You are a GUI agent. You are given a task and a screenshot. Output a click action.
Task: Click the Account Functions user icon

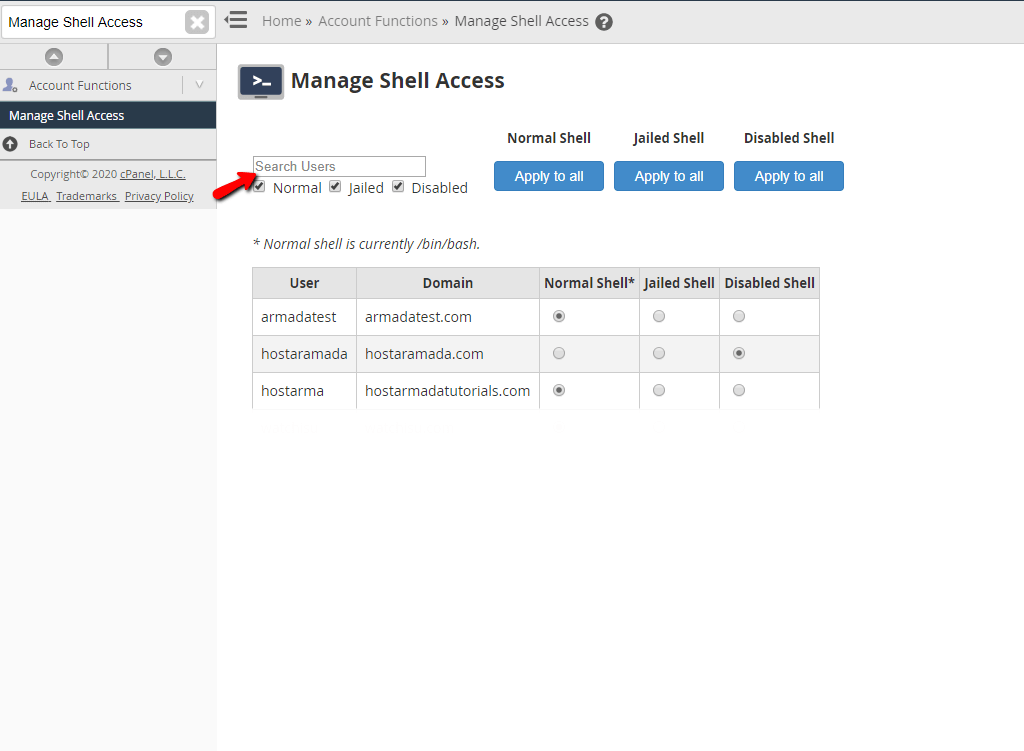click(10, 85)
